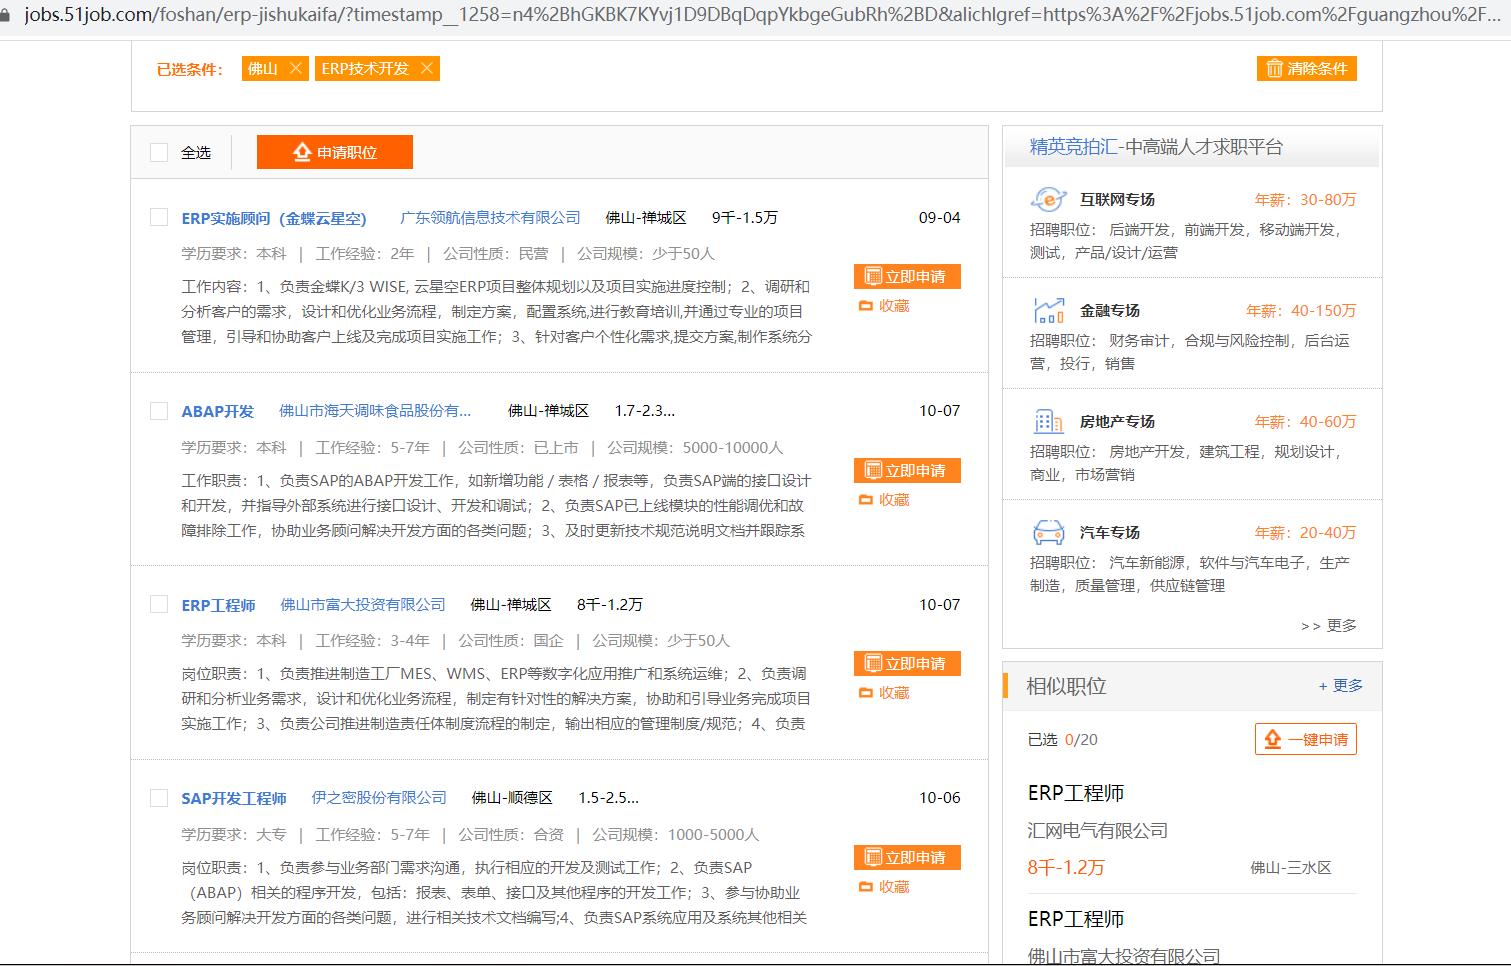Screen dimensions: 1511x966
Task: Save 富大投资 ERP工程师 job via 收藏
Action: (x=884, y=693)
